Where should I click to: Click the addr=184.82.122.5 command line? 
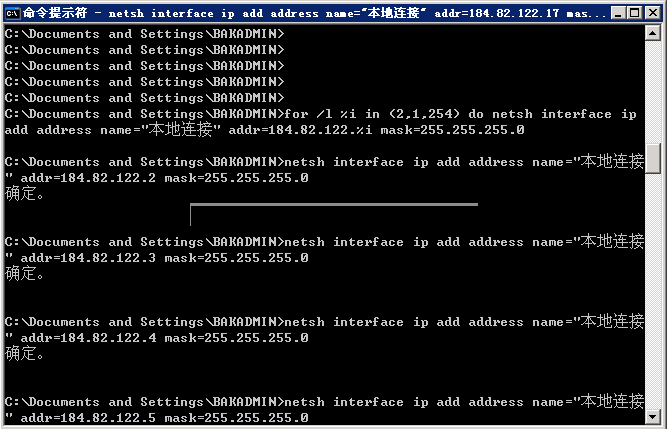324,409
